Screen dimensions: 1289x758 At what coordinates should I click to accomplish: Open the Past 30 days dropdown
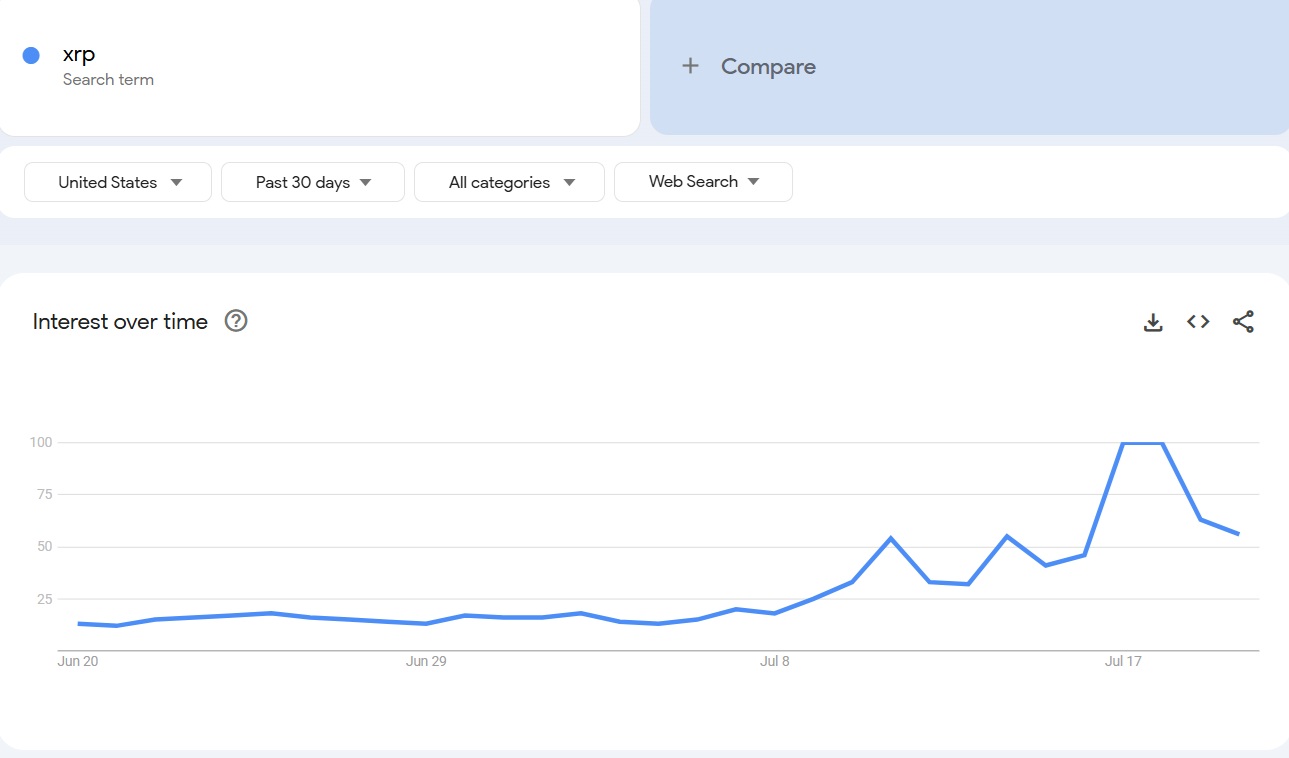[313, 182]
